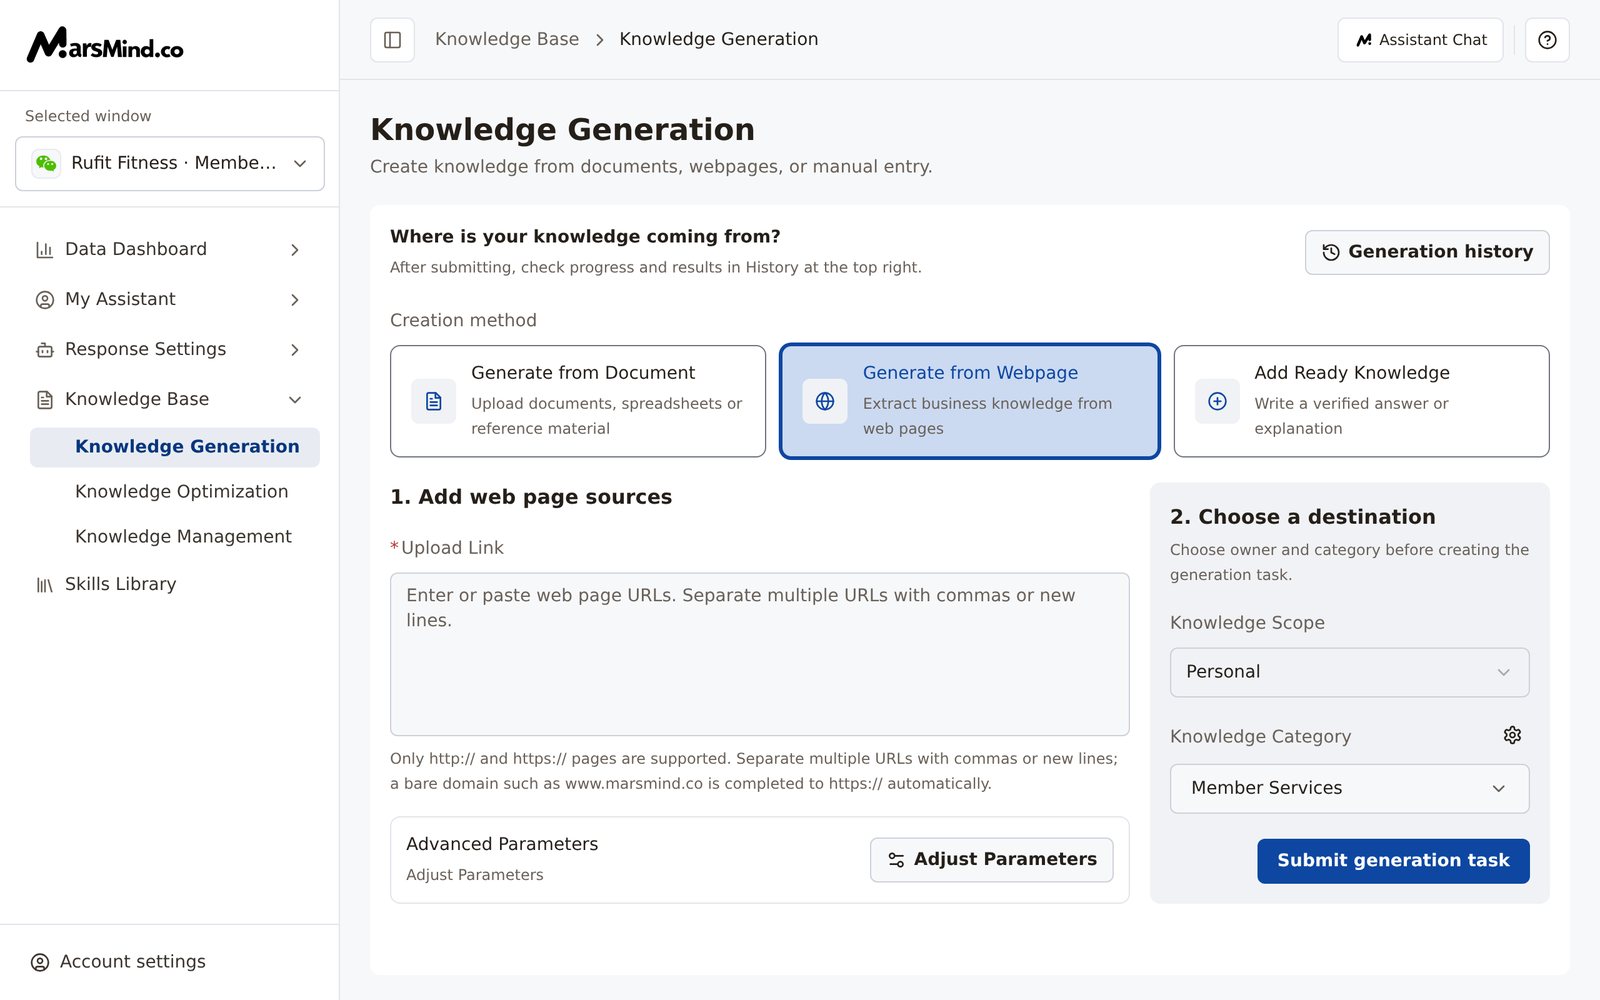This screenshot has width=1600, height=1000.
Task: Click the Creation method label
Action: (x=463, y=320)
